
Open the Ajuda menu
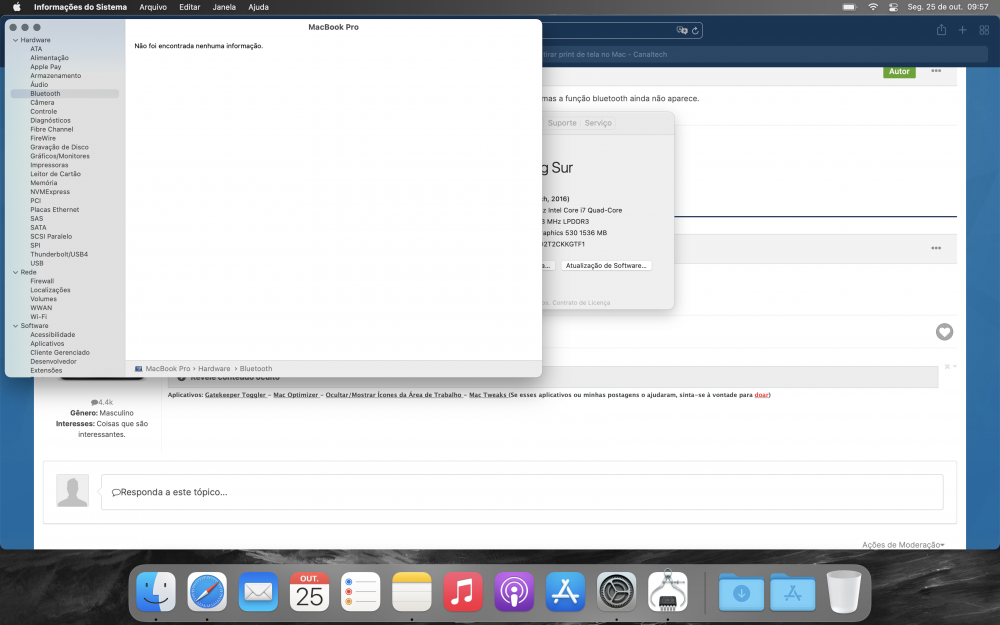[x=258, y=7]
